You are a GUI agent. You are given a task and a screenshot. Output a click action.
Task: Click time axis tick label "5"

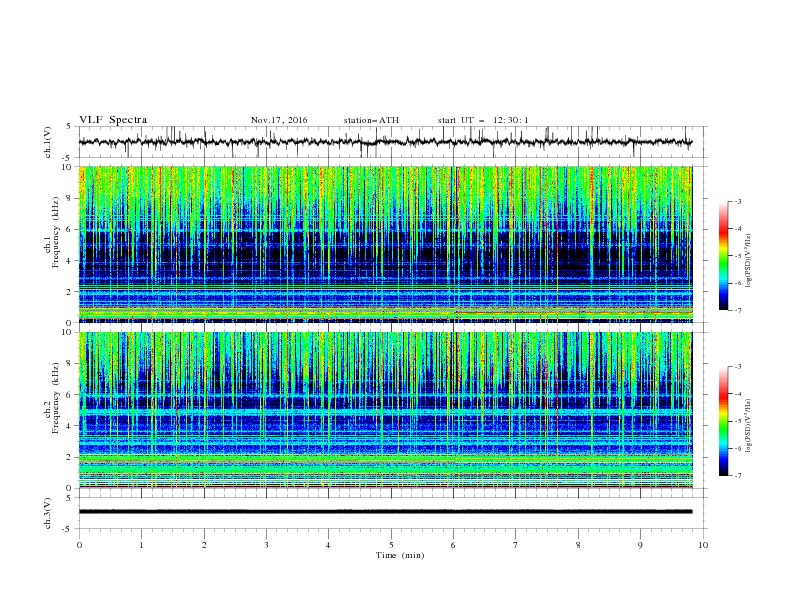391,545
